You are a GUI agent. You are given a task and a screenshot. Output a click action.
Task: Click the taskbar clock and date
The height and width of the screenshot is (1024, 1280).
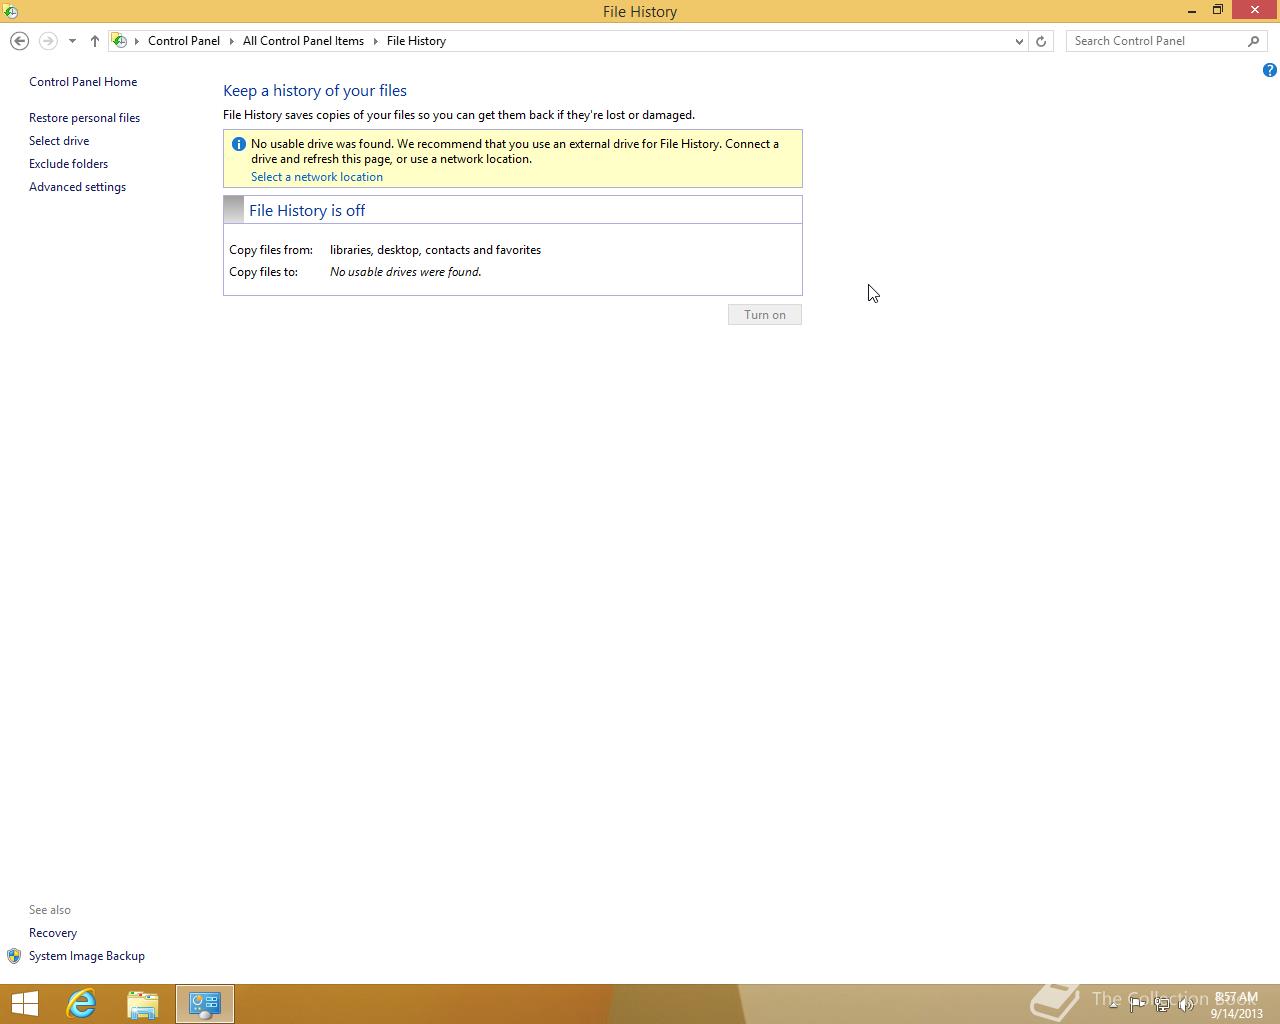[x=1236, y=1005]
